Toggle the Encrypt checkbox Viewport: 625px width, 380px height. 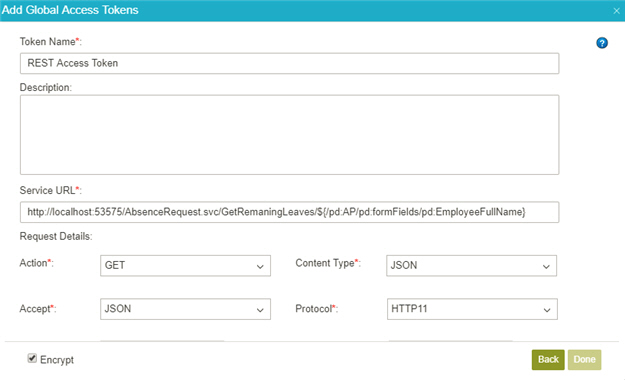(x=32, y=358)
